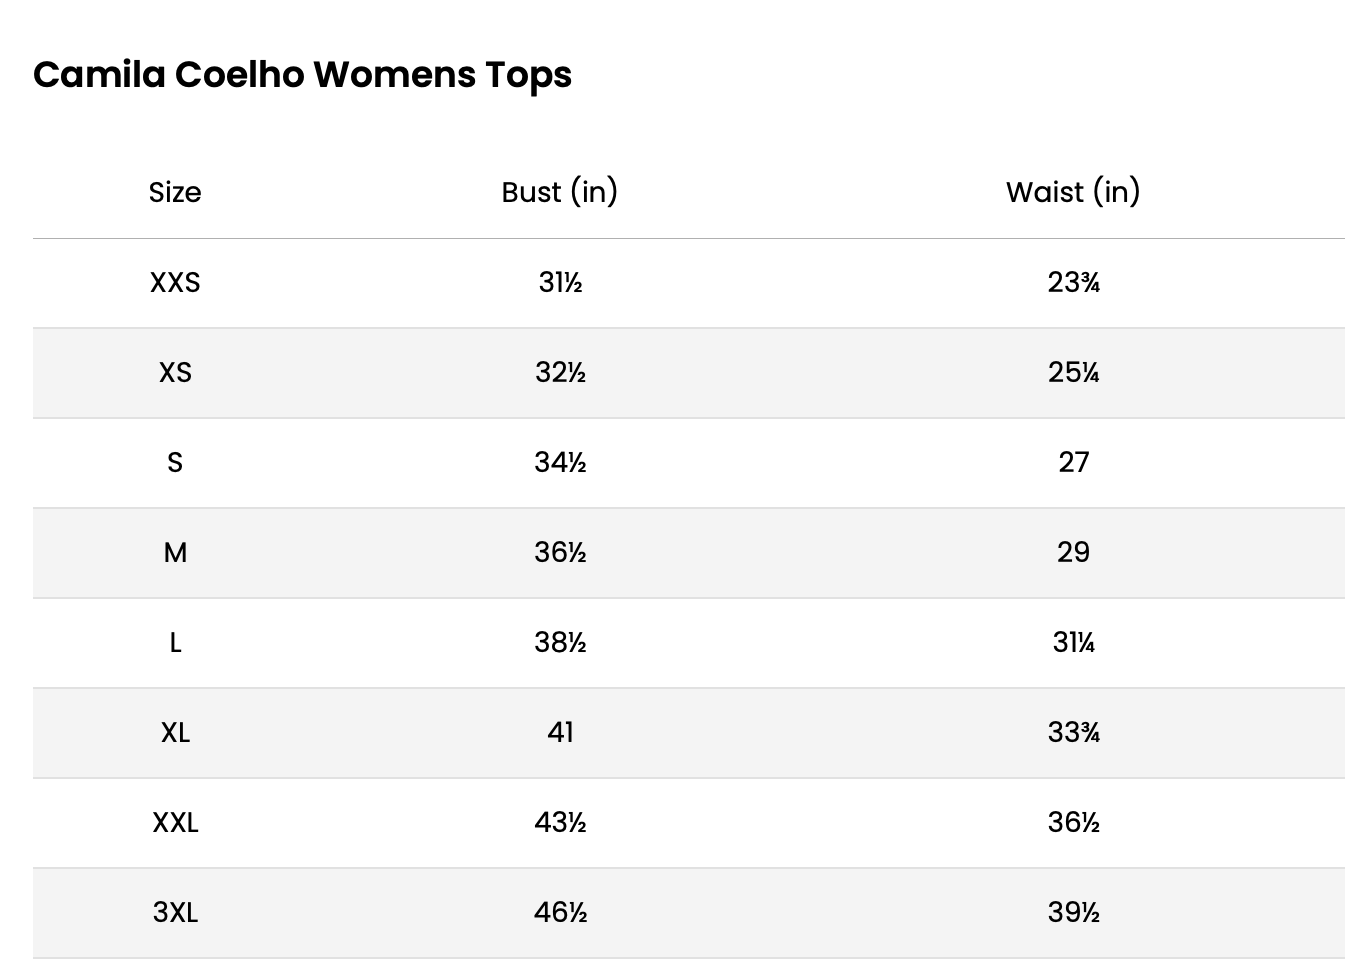Select the 36½ waist value for XXL
Image resolution: width=1370 pixels, height=976 pixels.
1073,823
